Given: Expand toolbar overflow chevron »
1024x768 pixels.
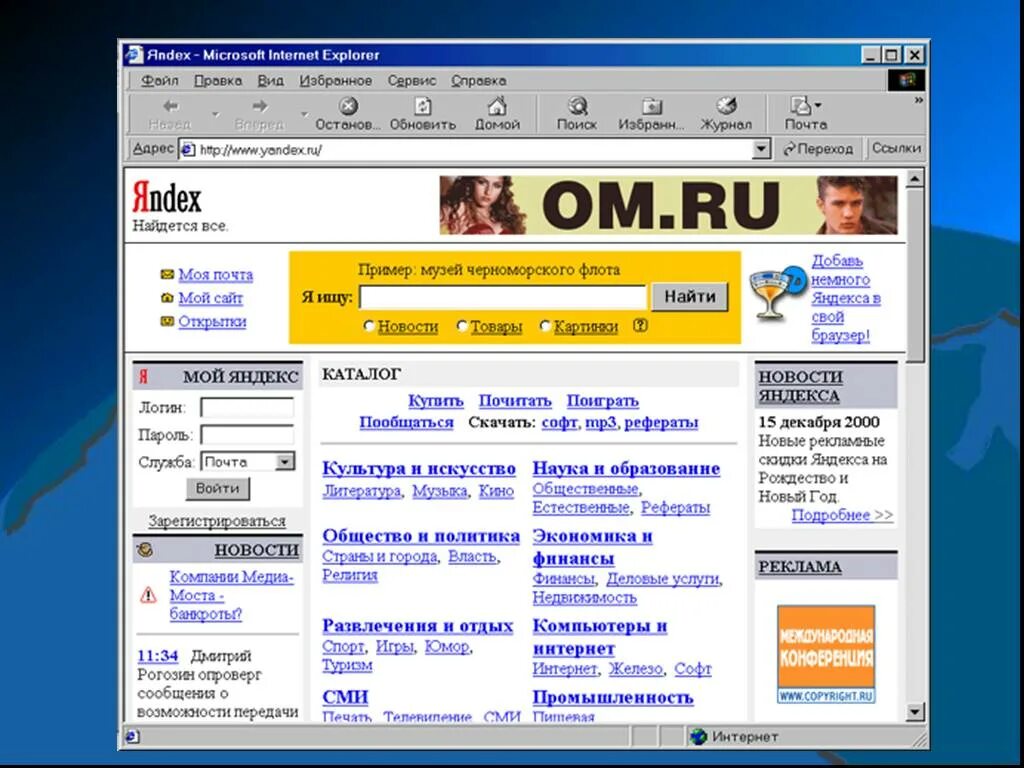Looking at the screenshot, I should (918, 101).
